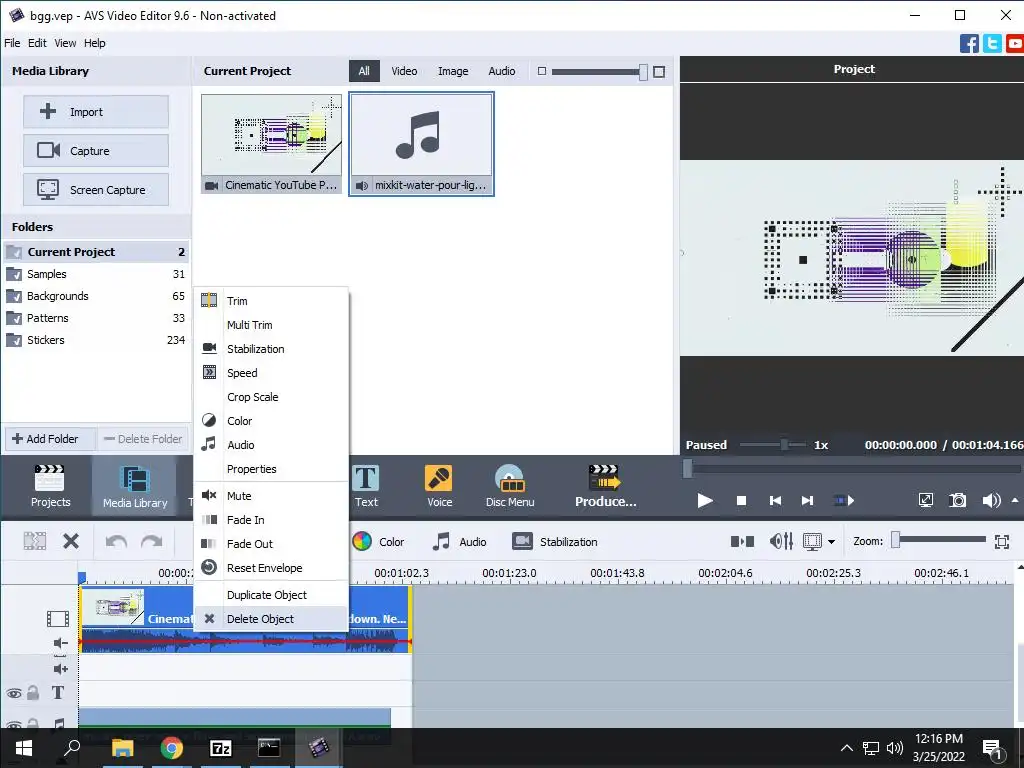1024x768 pixels.
Task: Redo the last action
Action: pos(152,541)
